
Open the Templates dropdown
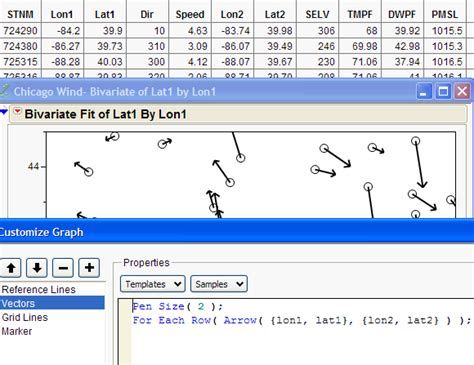click(153, 284)
